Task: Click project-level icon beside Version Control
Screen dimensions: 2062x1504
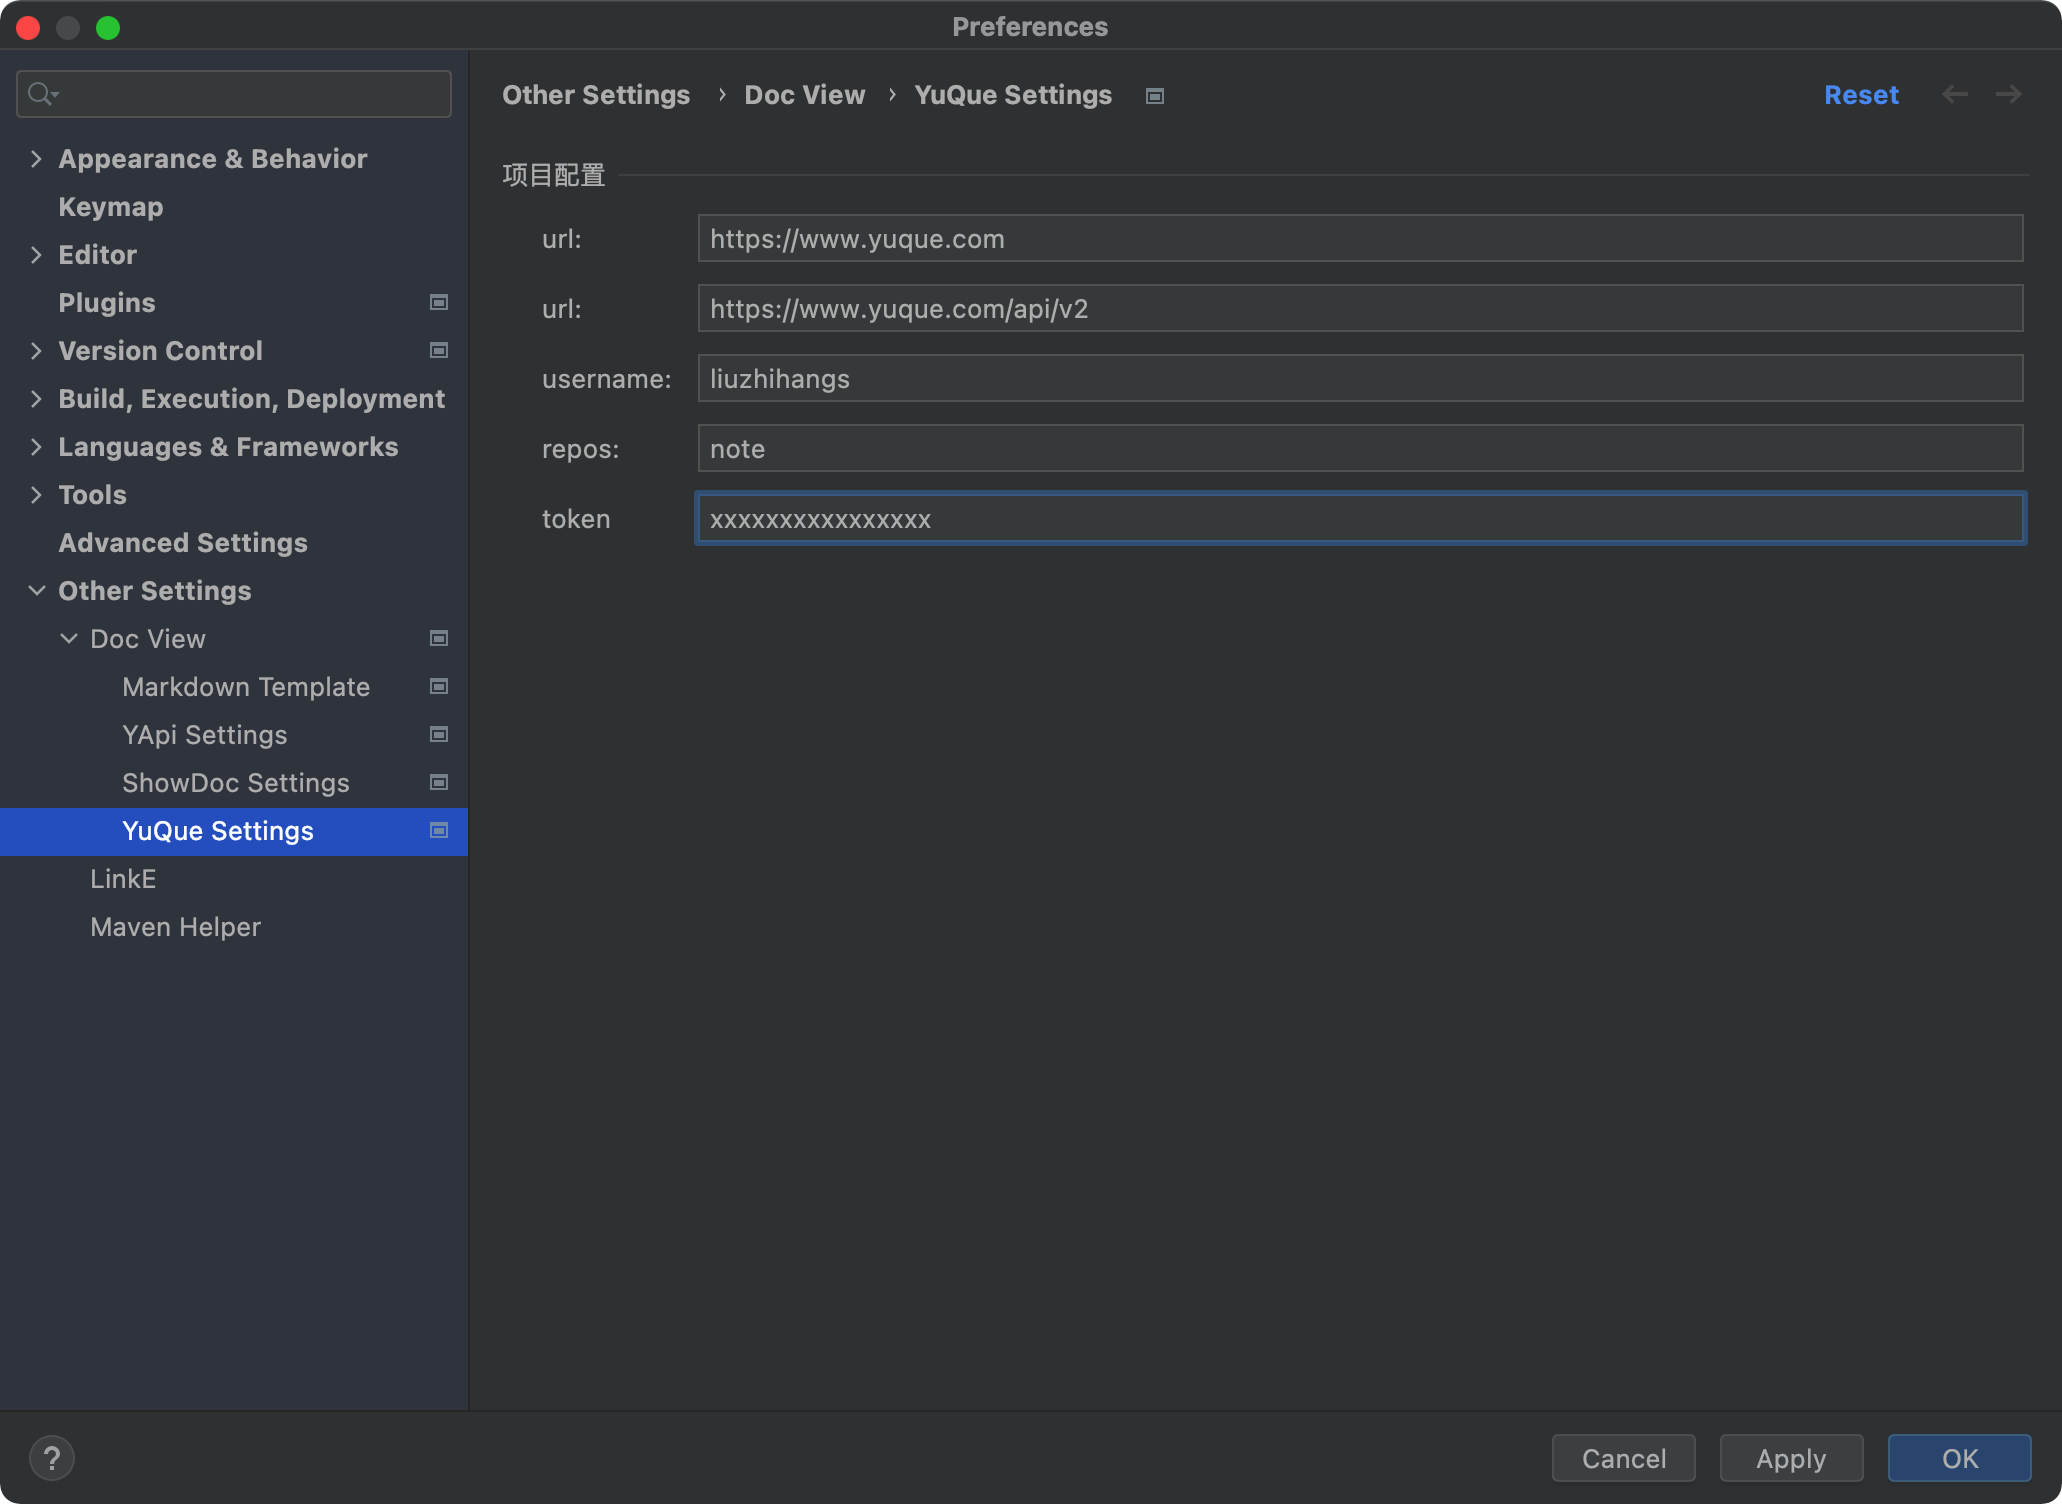Action: click(x=438, y=350)
